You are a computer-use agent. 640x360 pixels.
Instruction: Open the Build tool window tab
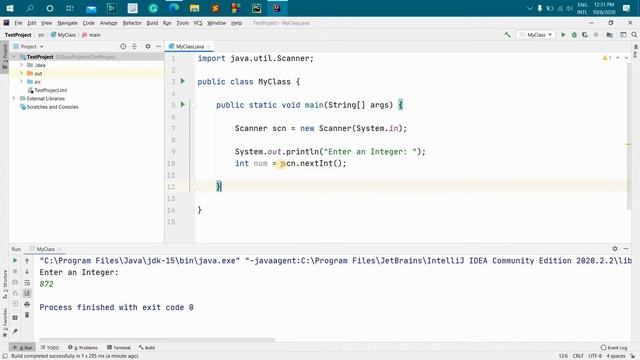[x=147, y=348]
